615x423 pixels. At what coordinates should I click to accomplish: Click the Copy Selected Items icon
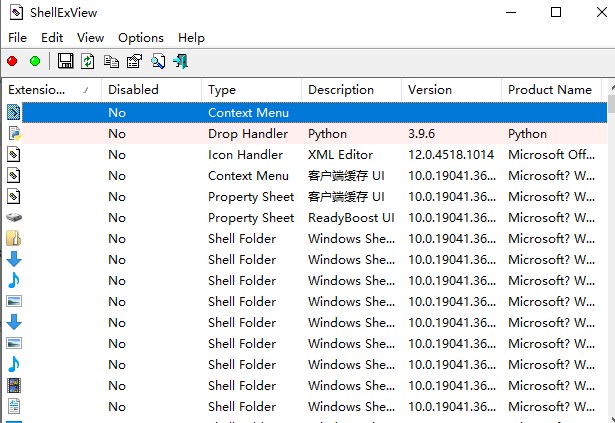pyautogui.click(x=112, y=62)
